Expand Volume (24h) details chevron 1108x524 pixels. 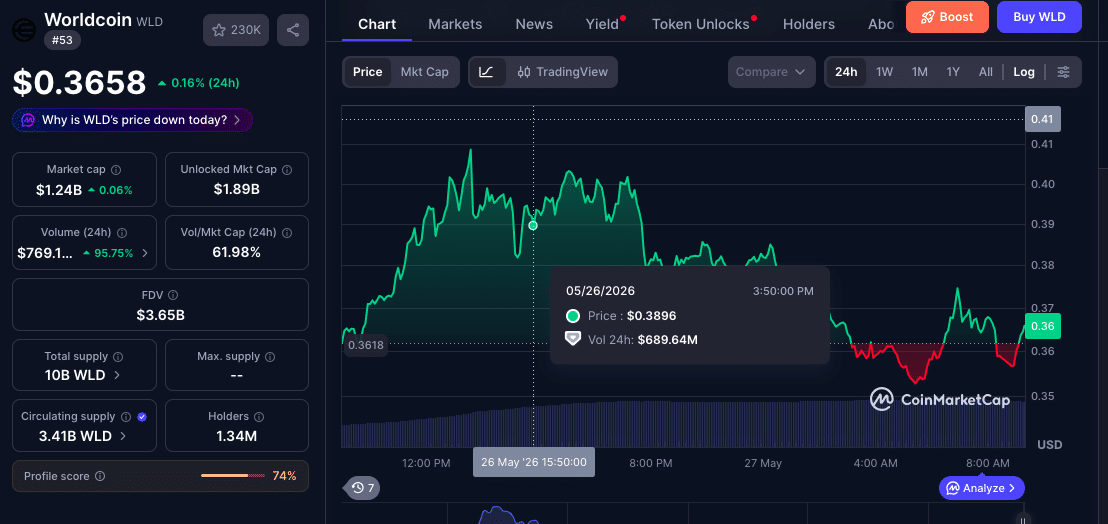tap(146, 253)
